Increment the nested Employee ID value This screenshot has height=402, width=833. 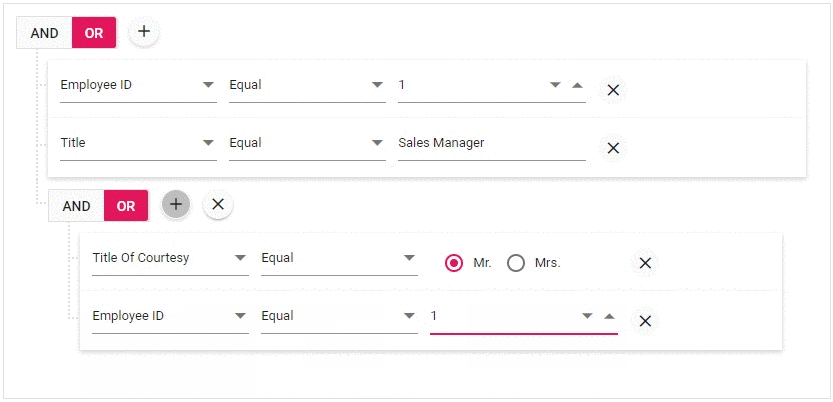pos(609,316)
